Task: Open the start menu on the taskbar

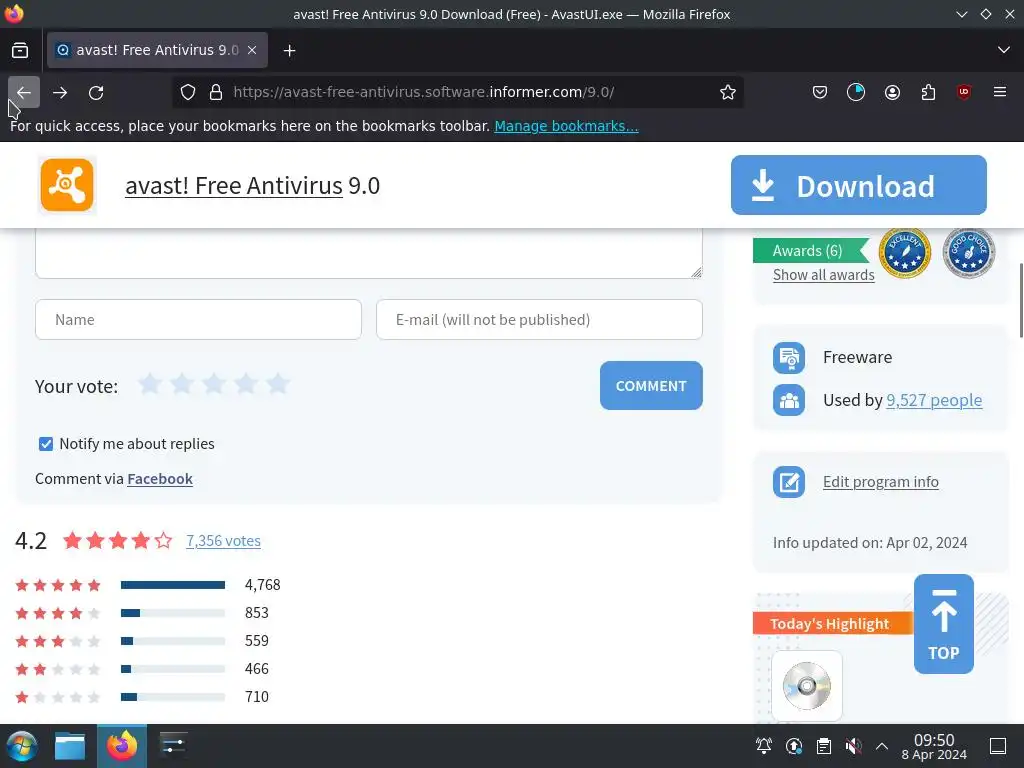Action: (22, 746)
